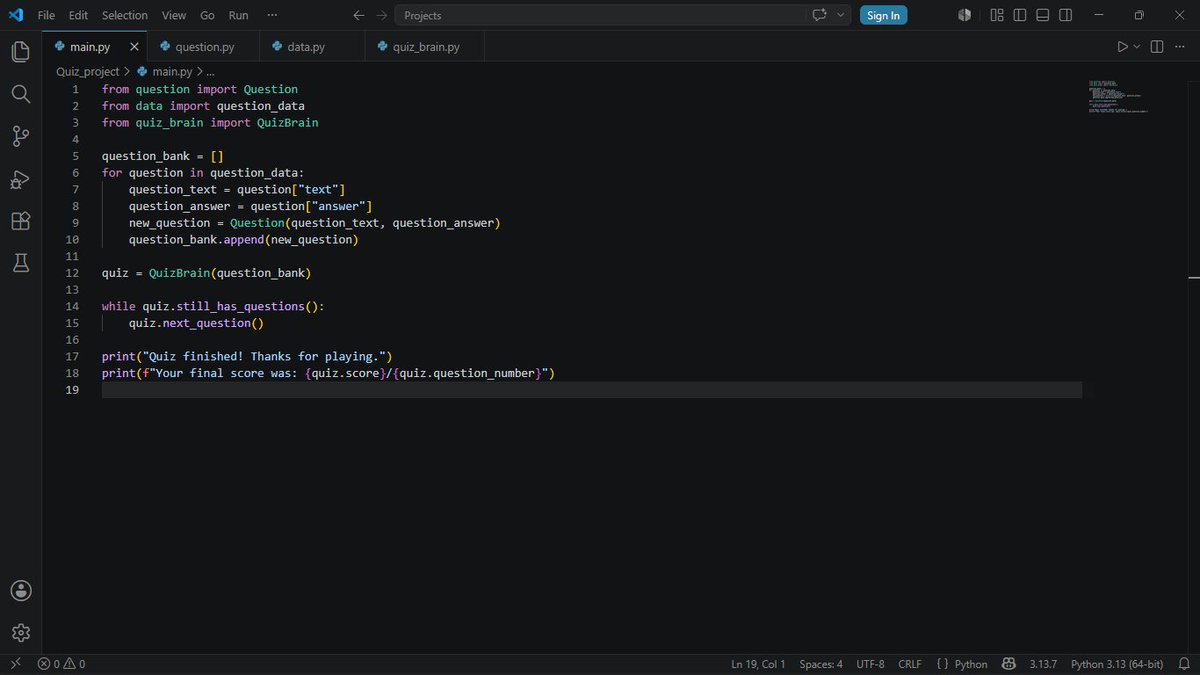This screenshot has width=1200, height=675.
Task: Go forward with the right arrow
Action: coord(382,15)
